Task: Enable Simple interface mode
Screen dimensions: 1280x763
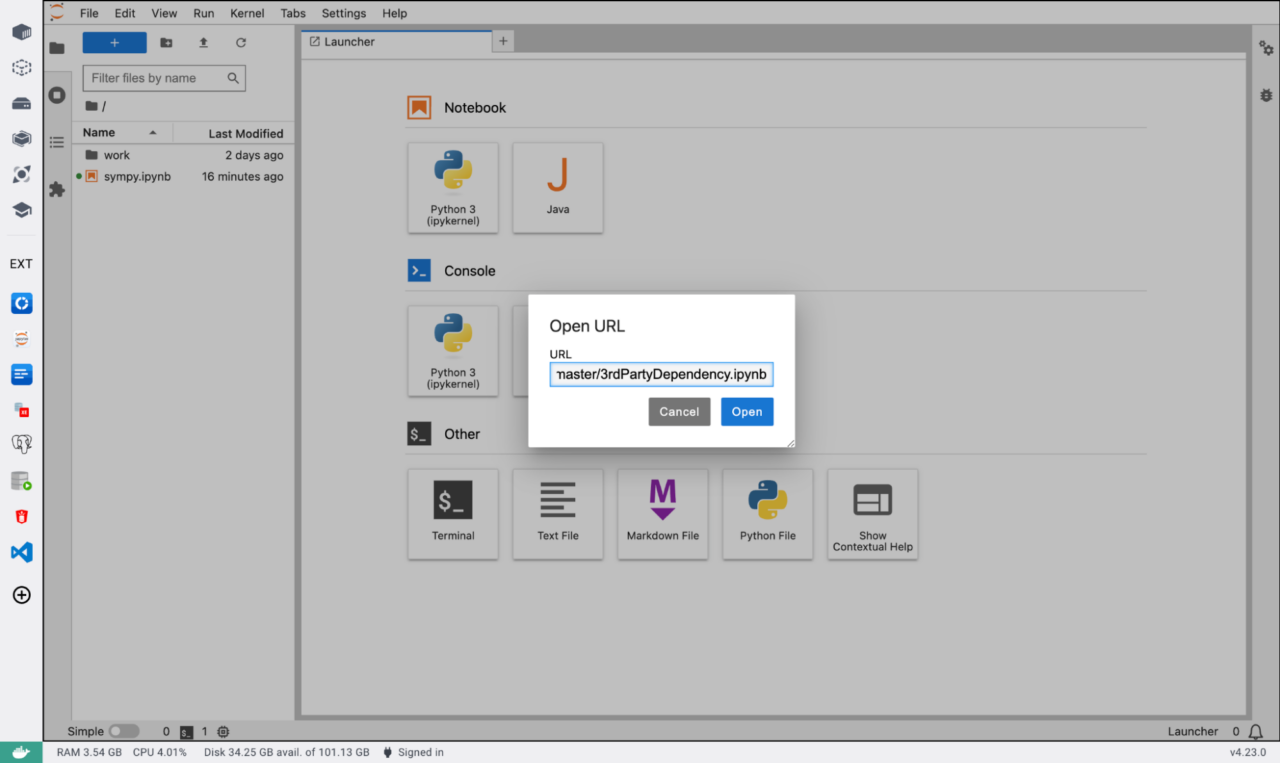Action: pyautogui.click(x=123, y=731)
